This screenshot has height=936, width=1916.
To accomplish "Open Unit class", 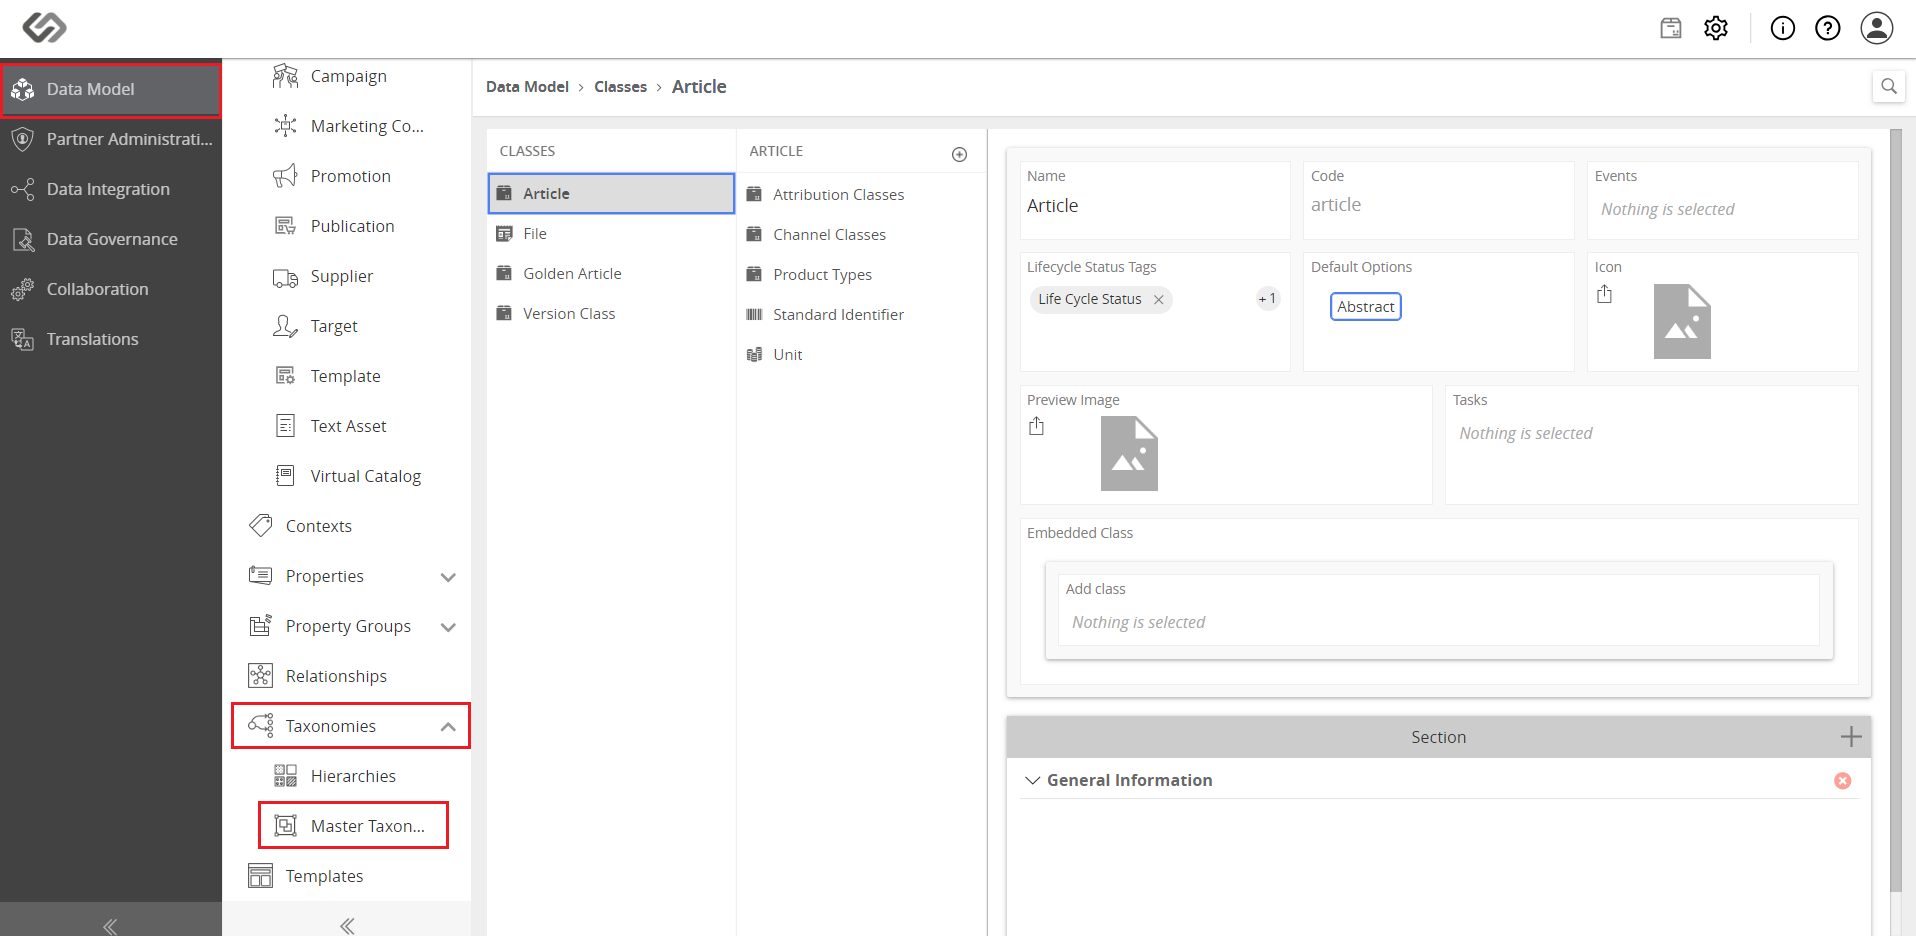I will point(861,355).
